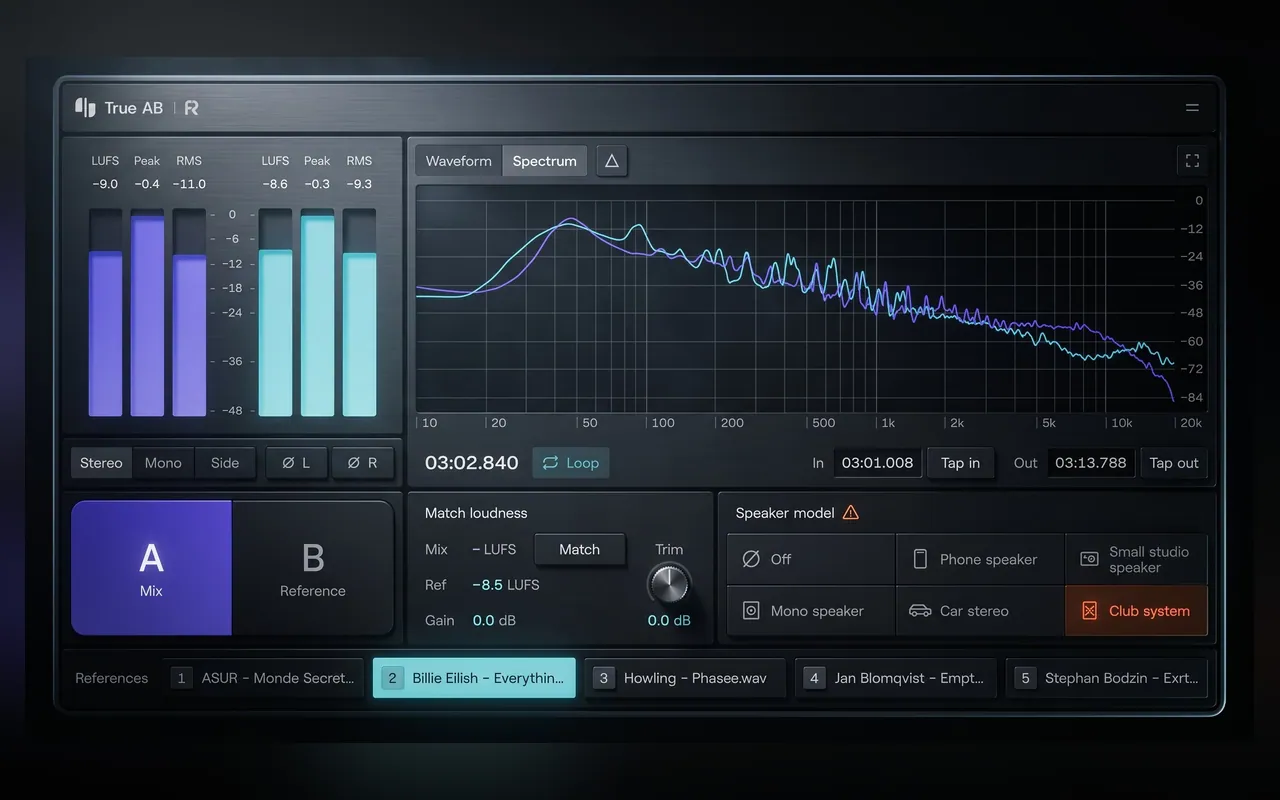The image size is (1280, 800).
Task: Click the delta triangle icon button
Action: click(612, 161)
